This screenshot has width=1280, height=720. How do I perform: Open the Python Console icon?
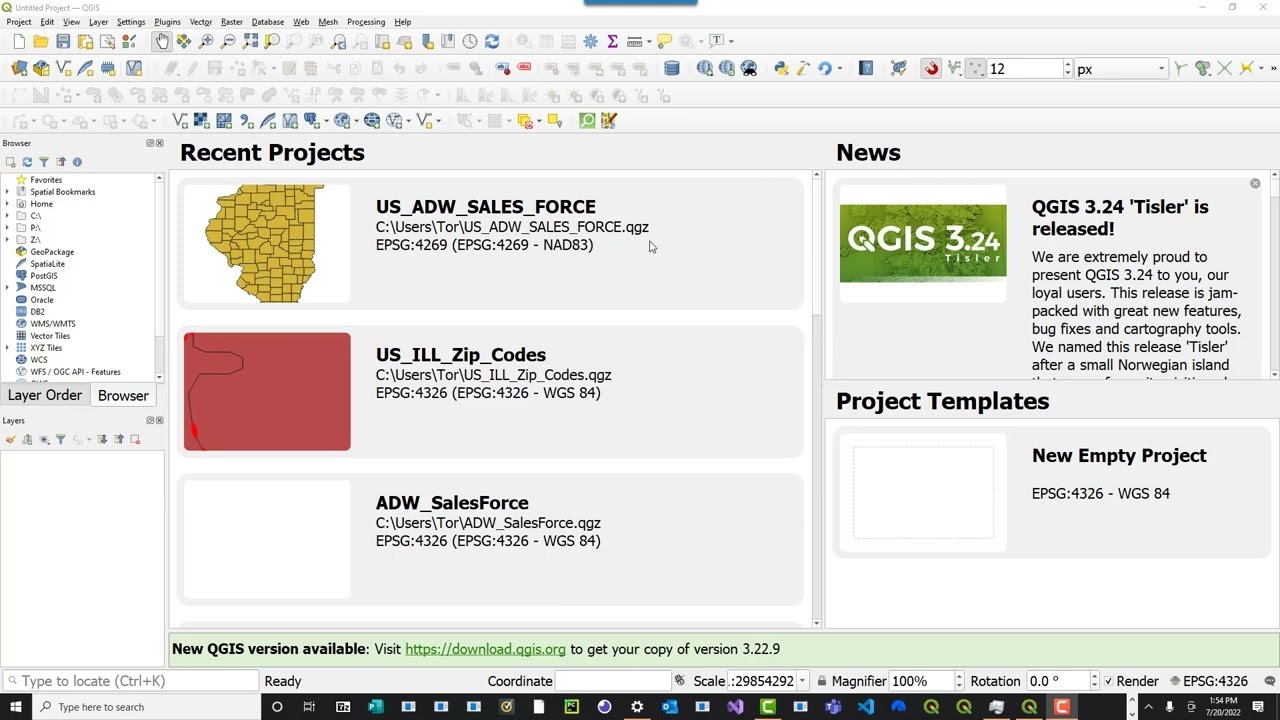point(781,68)
